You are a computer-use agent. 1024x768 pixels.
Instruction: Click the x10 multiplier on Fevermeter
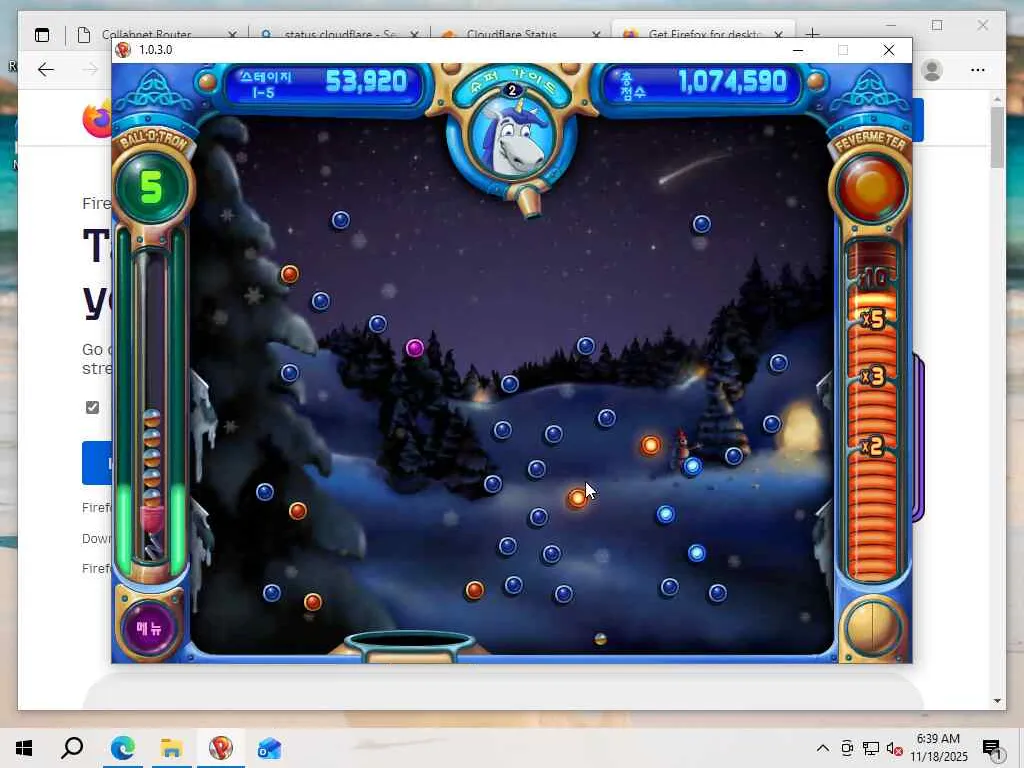(x=873, y=280)
